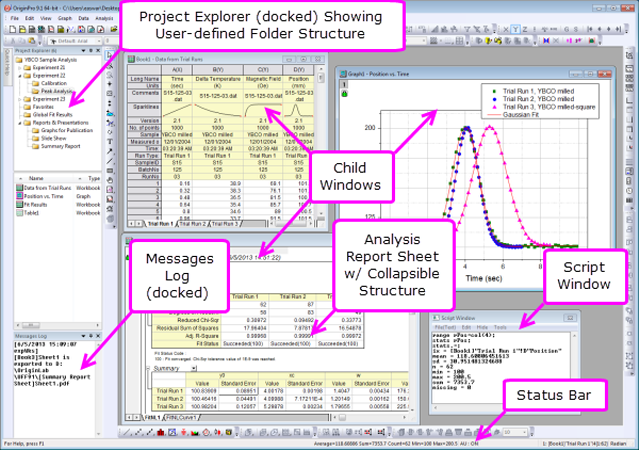Open Hide menu in Script Window
Viewport: 639px width, 450px height.
click(482, 327)
